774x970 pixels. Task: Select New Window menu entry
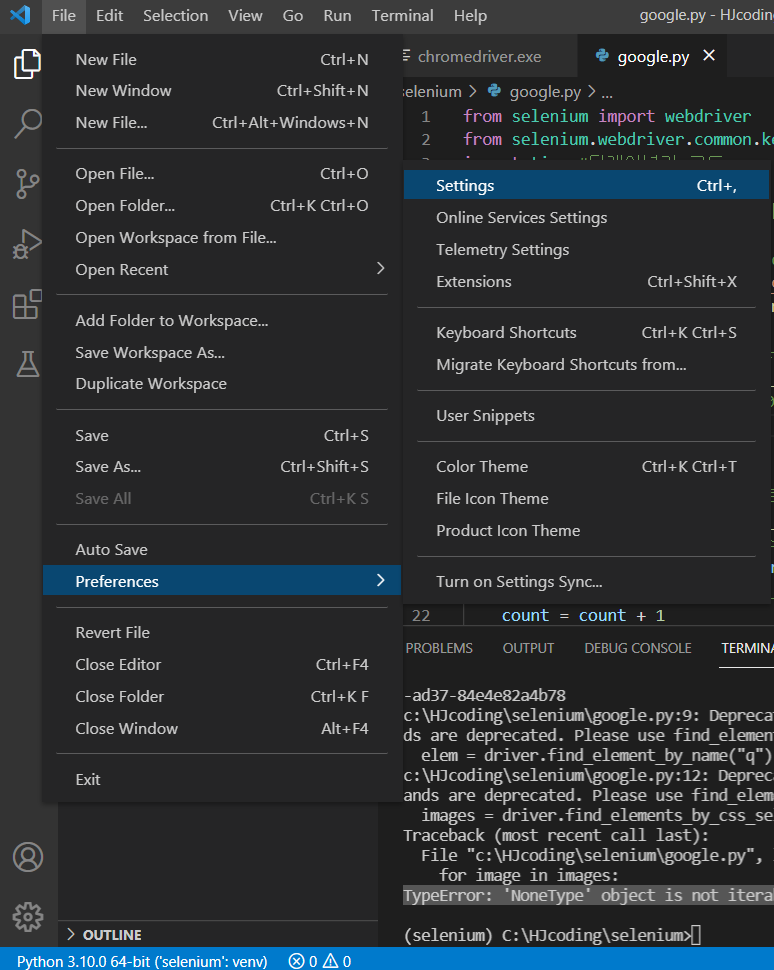[221, 91]
